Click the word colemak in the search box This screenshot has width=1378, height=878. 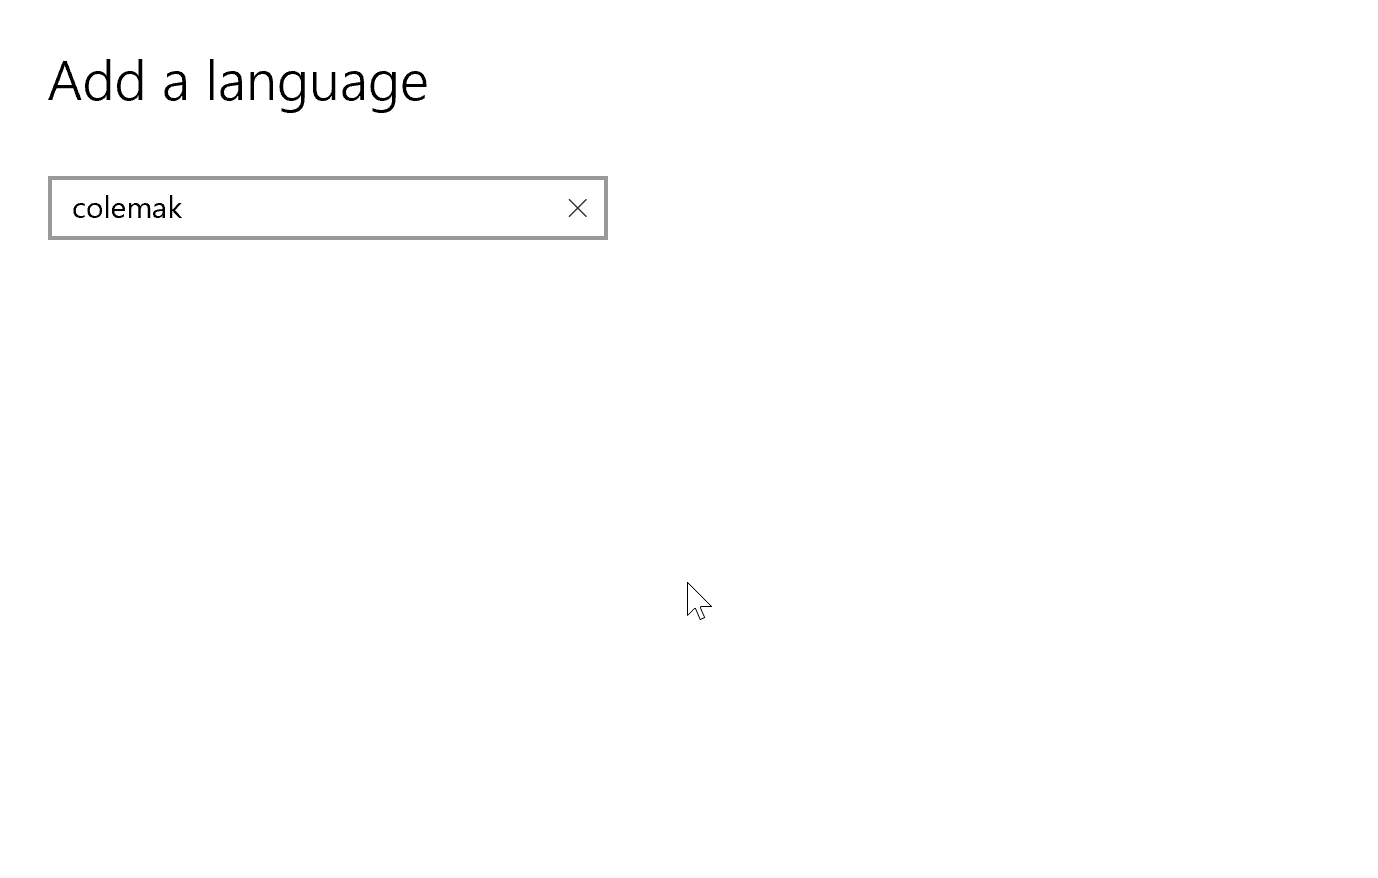tap(127, 208)
